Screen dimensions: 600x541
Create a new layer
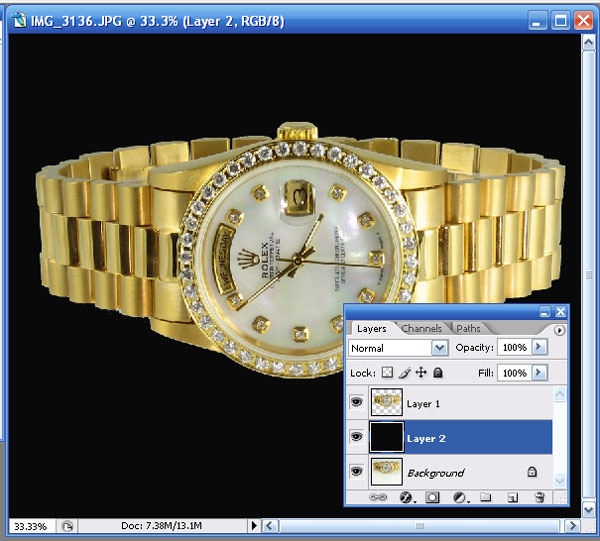513,497
